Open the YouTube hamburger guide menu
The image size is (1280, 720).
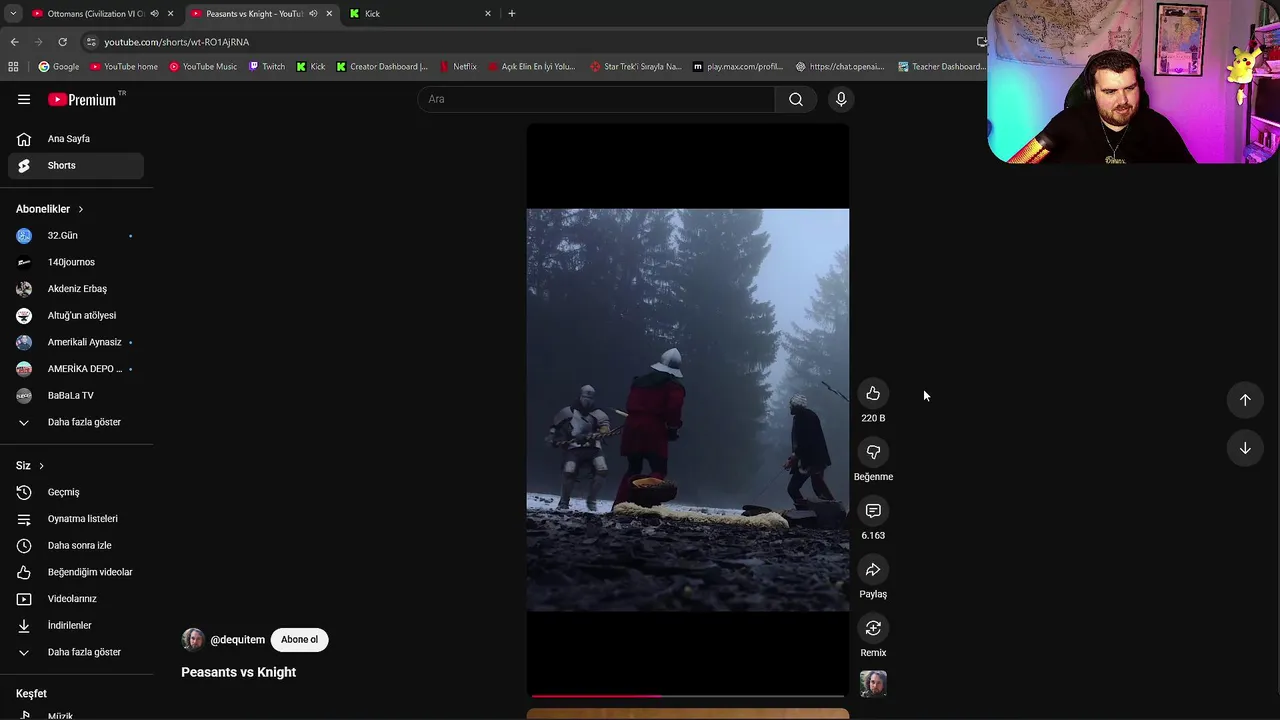24,99
